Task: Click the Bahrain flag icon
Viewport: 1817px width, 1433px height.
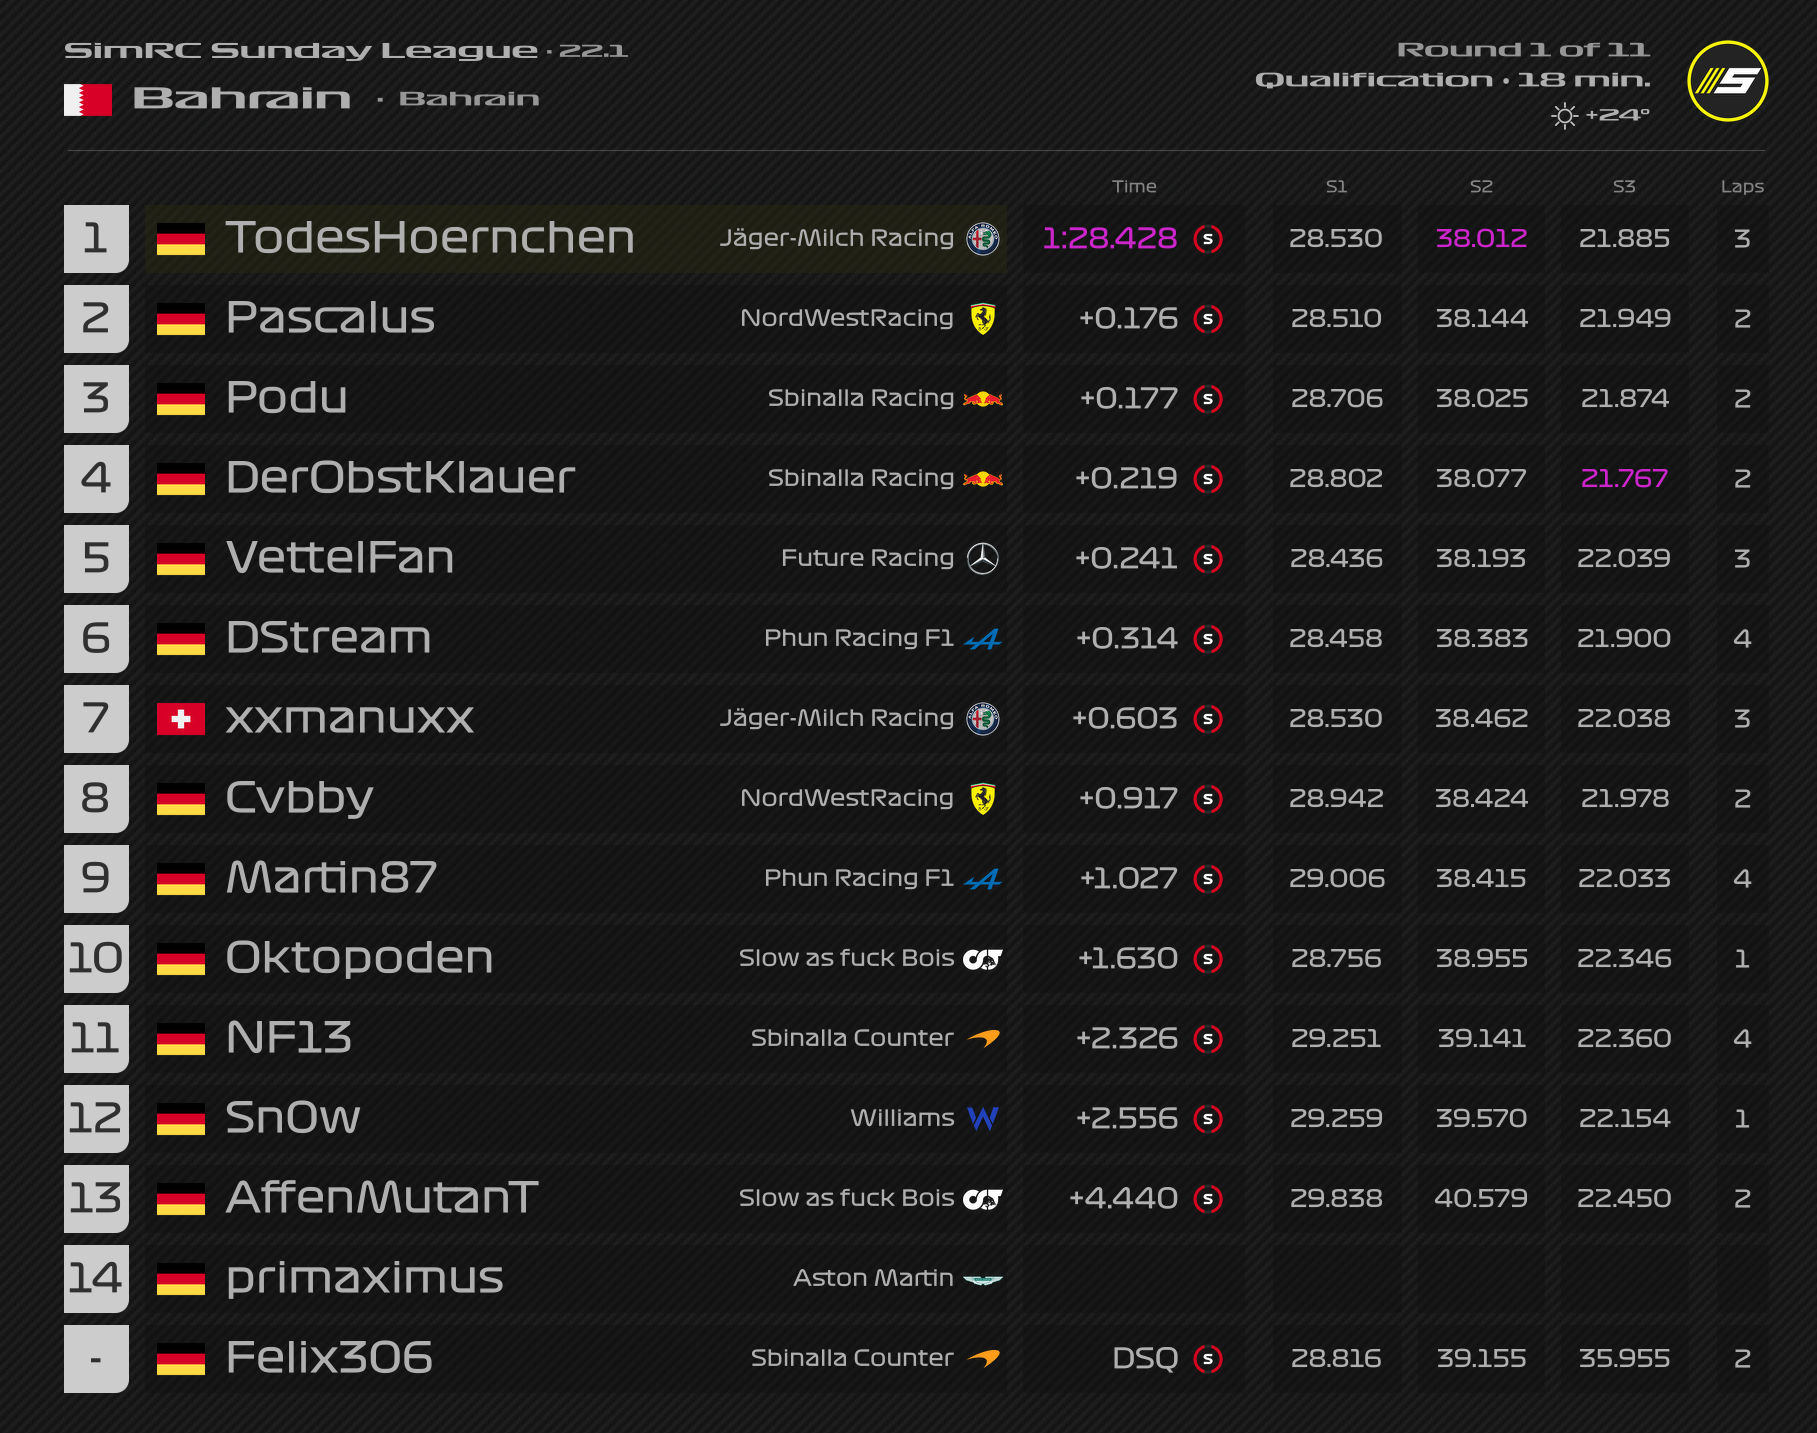Action: click(88, 99)
